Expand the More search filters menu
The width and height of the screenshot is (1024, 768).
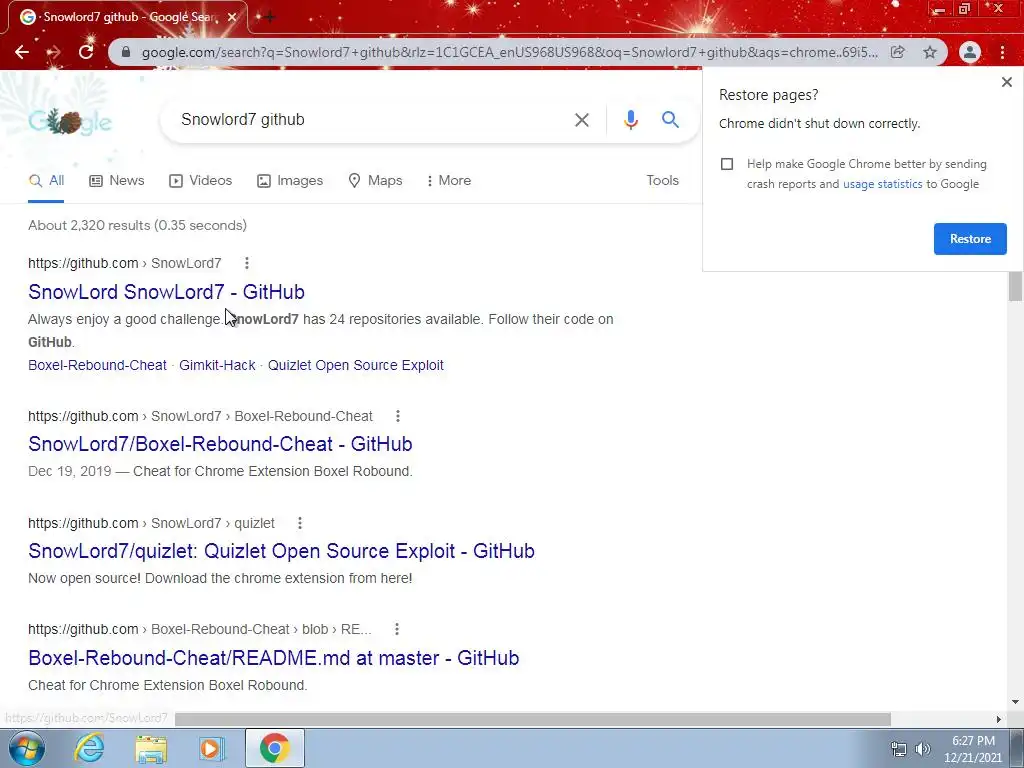point(449,181)
